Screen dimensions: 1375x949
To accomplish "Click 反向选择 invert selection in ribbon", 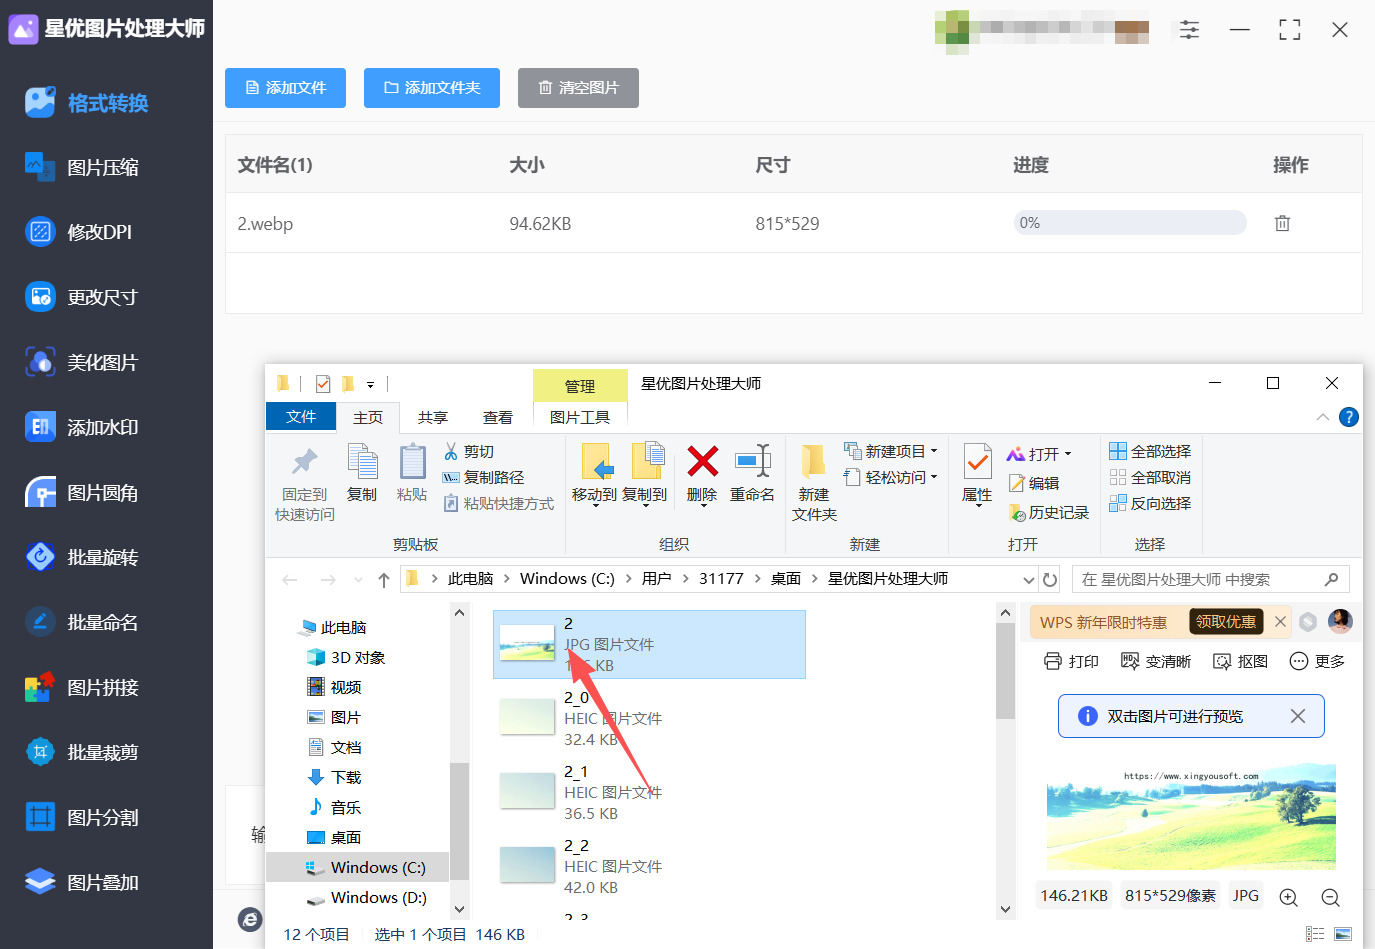I will [1150, 503].
